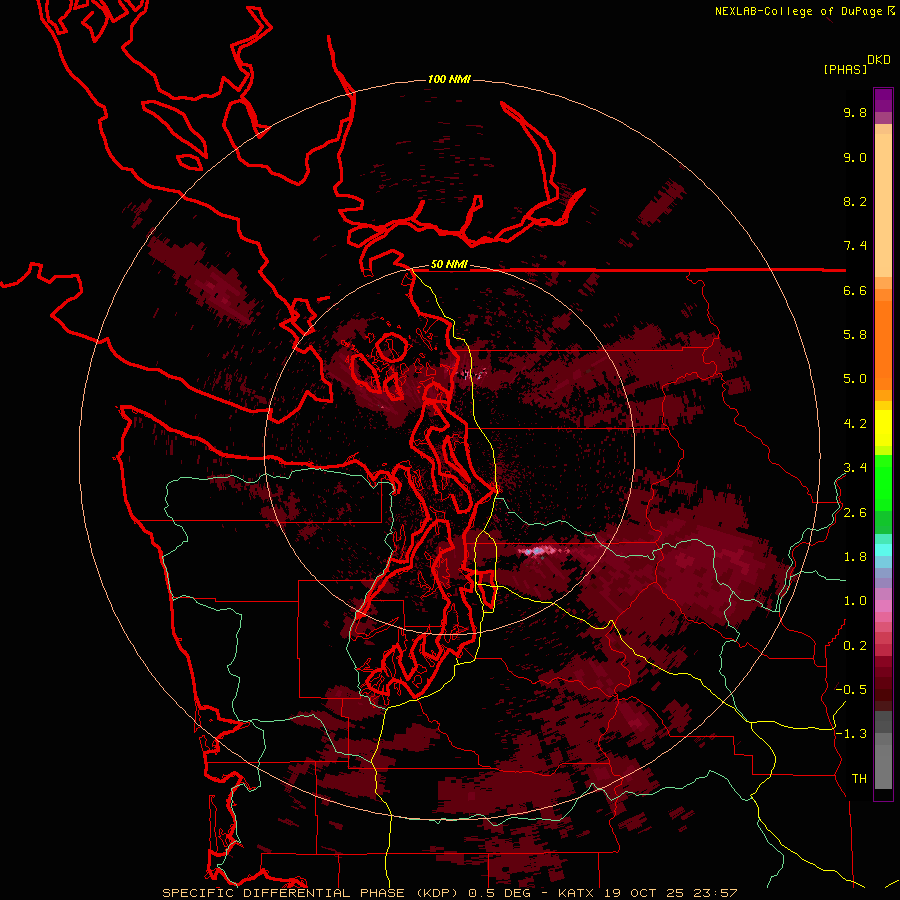900x900 pixels.
Task: Select the 2.6 legend value
Action: (x=855, y=513)
